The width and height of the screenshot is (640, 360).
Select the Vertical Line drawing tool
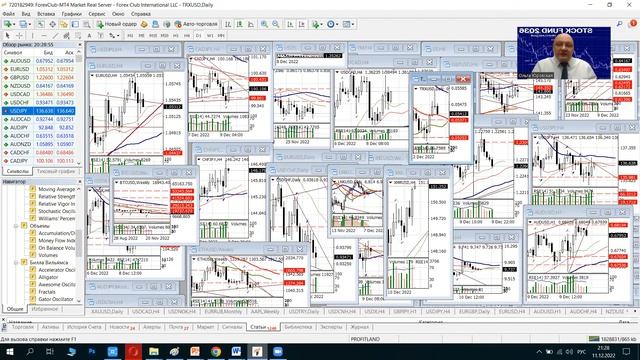tap(33, 36)
